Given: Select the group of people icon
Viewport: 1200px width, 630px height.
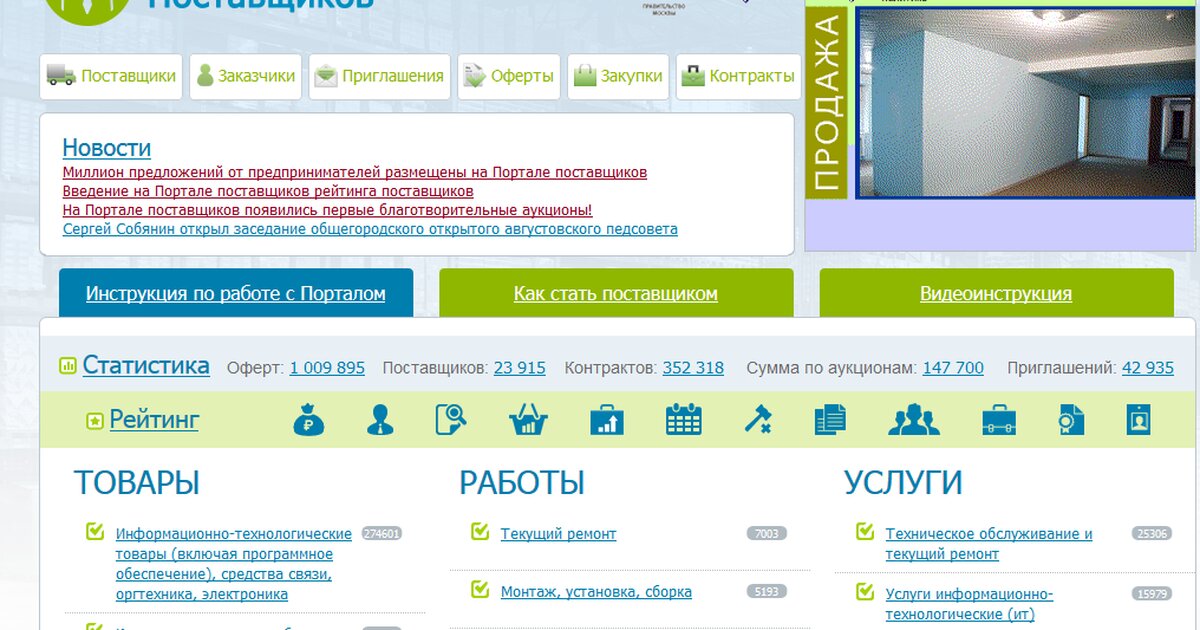Looking at the screenshot, I should coord(913,419).
